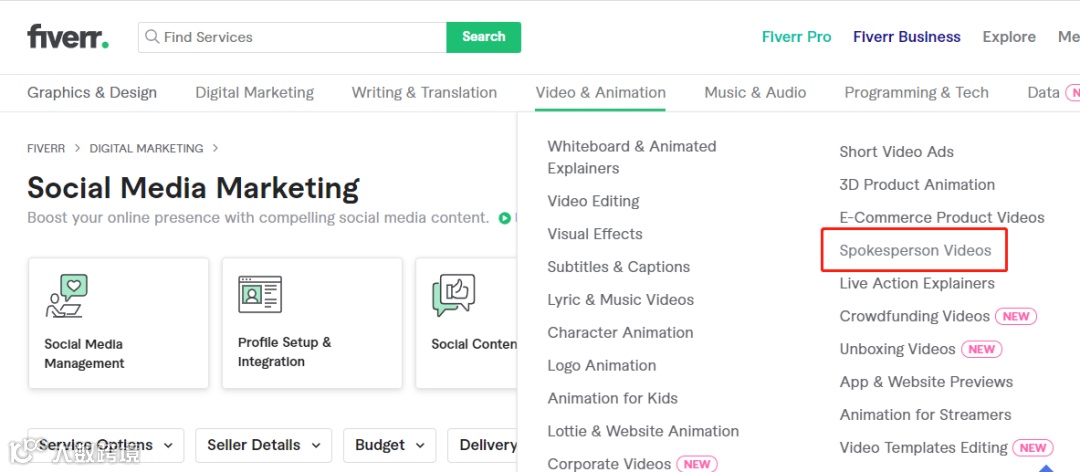Click Social Media Marketing page heading

[x=193, y=188]
